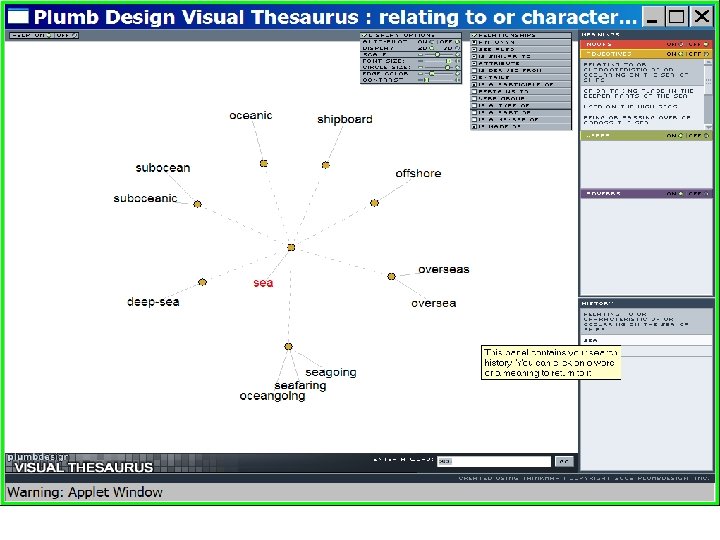Select the word deep-sea in the graph
This screenshot has height=540, width=720.
coord(153,302)
